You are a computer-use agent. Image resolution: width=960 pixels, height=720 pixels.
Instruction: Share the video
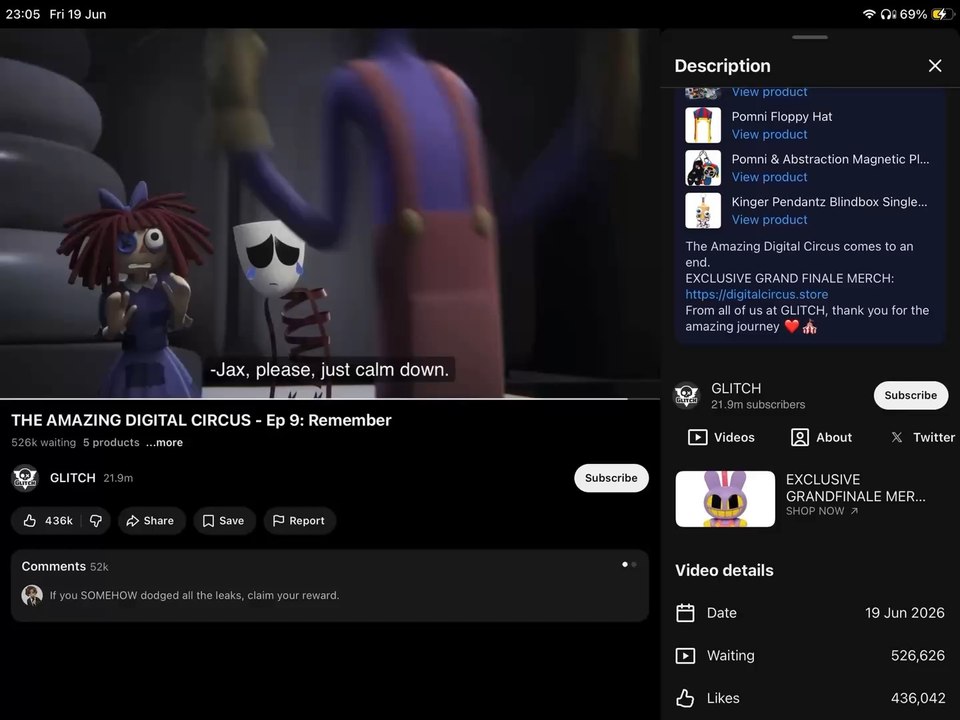pos(151,520)
